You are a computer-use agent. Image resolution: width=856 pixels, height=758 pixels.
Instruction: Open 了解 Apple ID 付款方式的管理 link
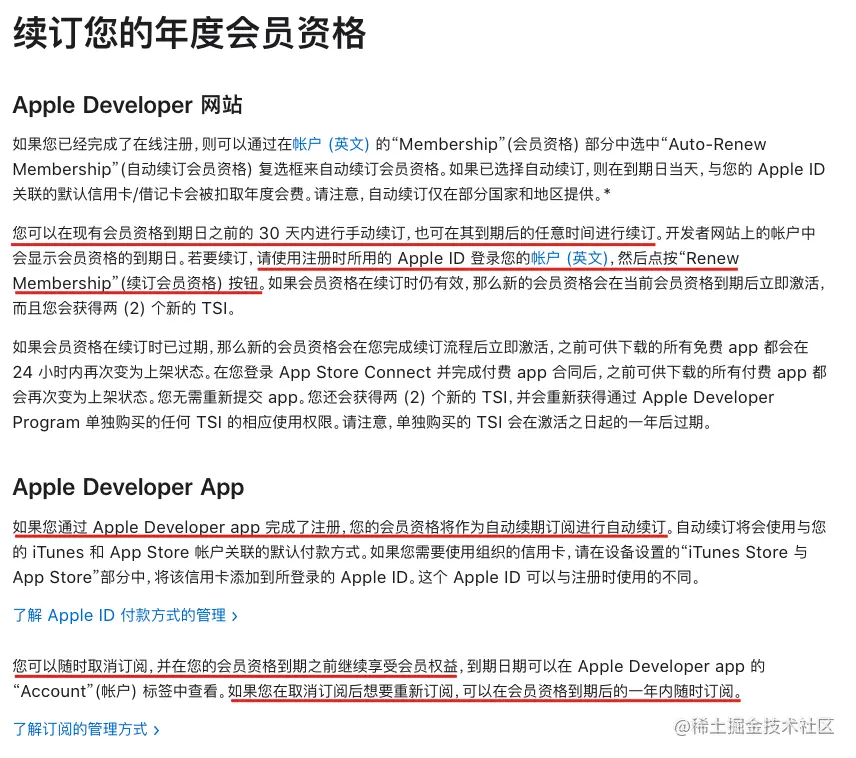pyautogui.click(x=126, y=615)
